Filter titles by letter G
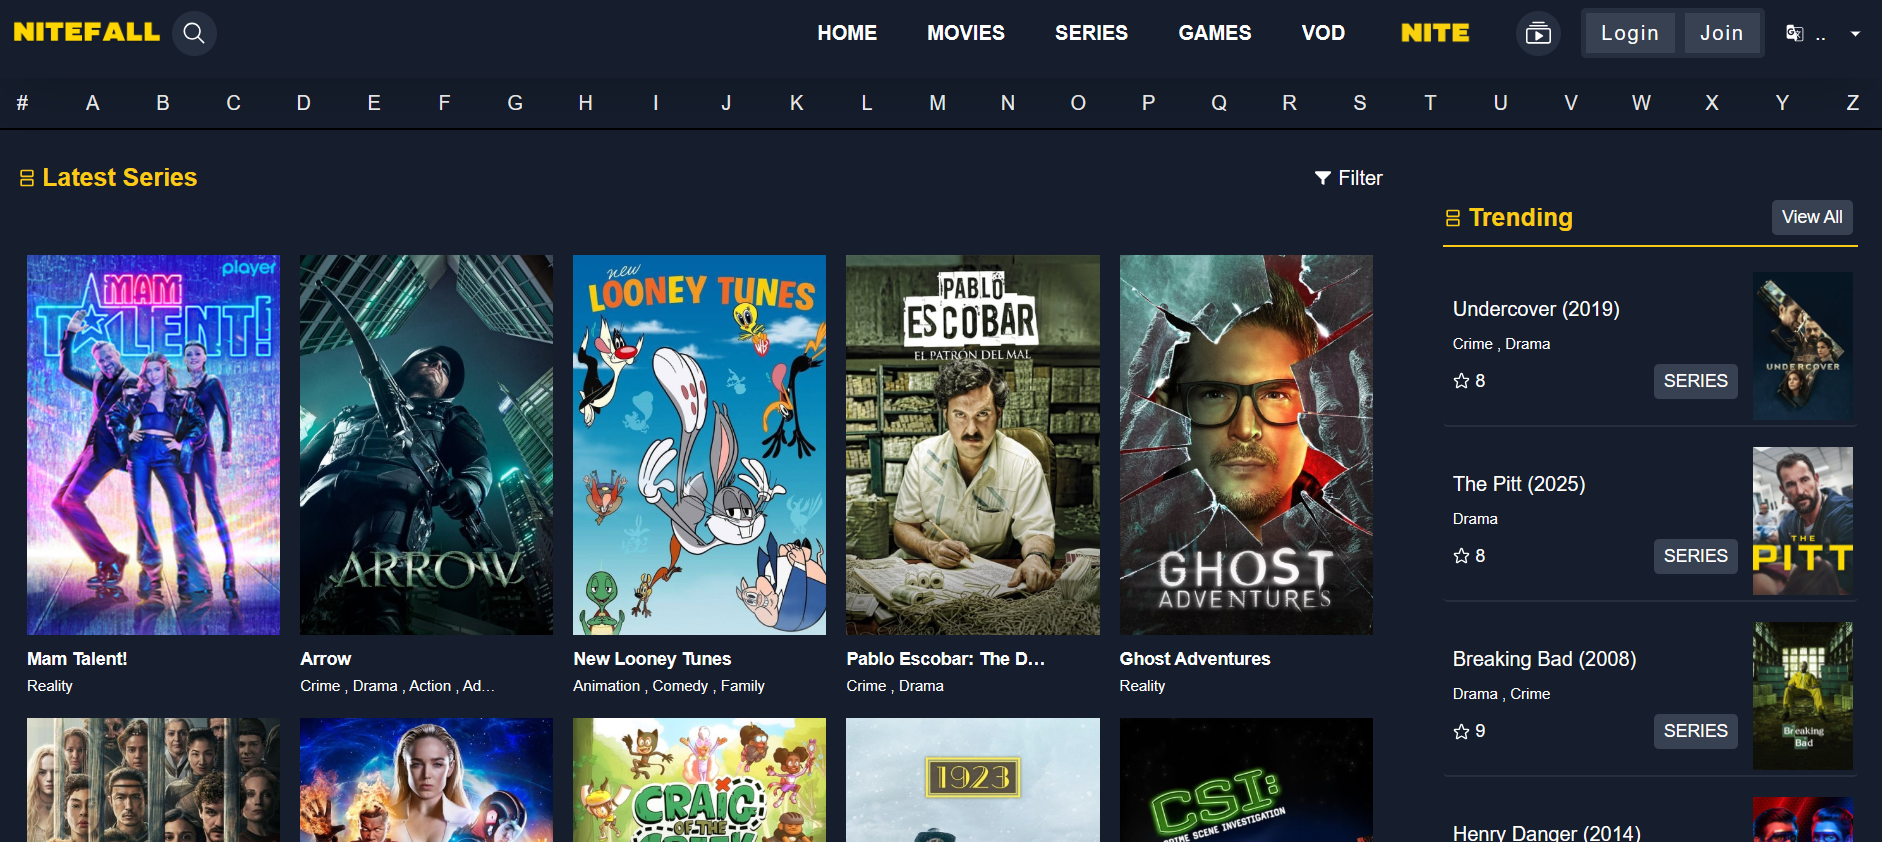 (515, 103)
